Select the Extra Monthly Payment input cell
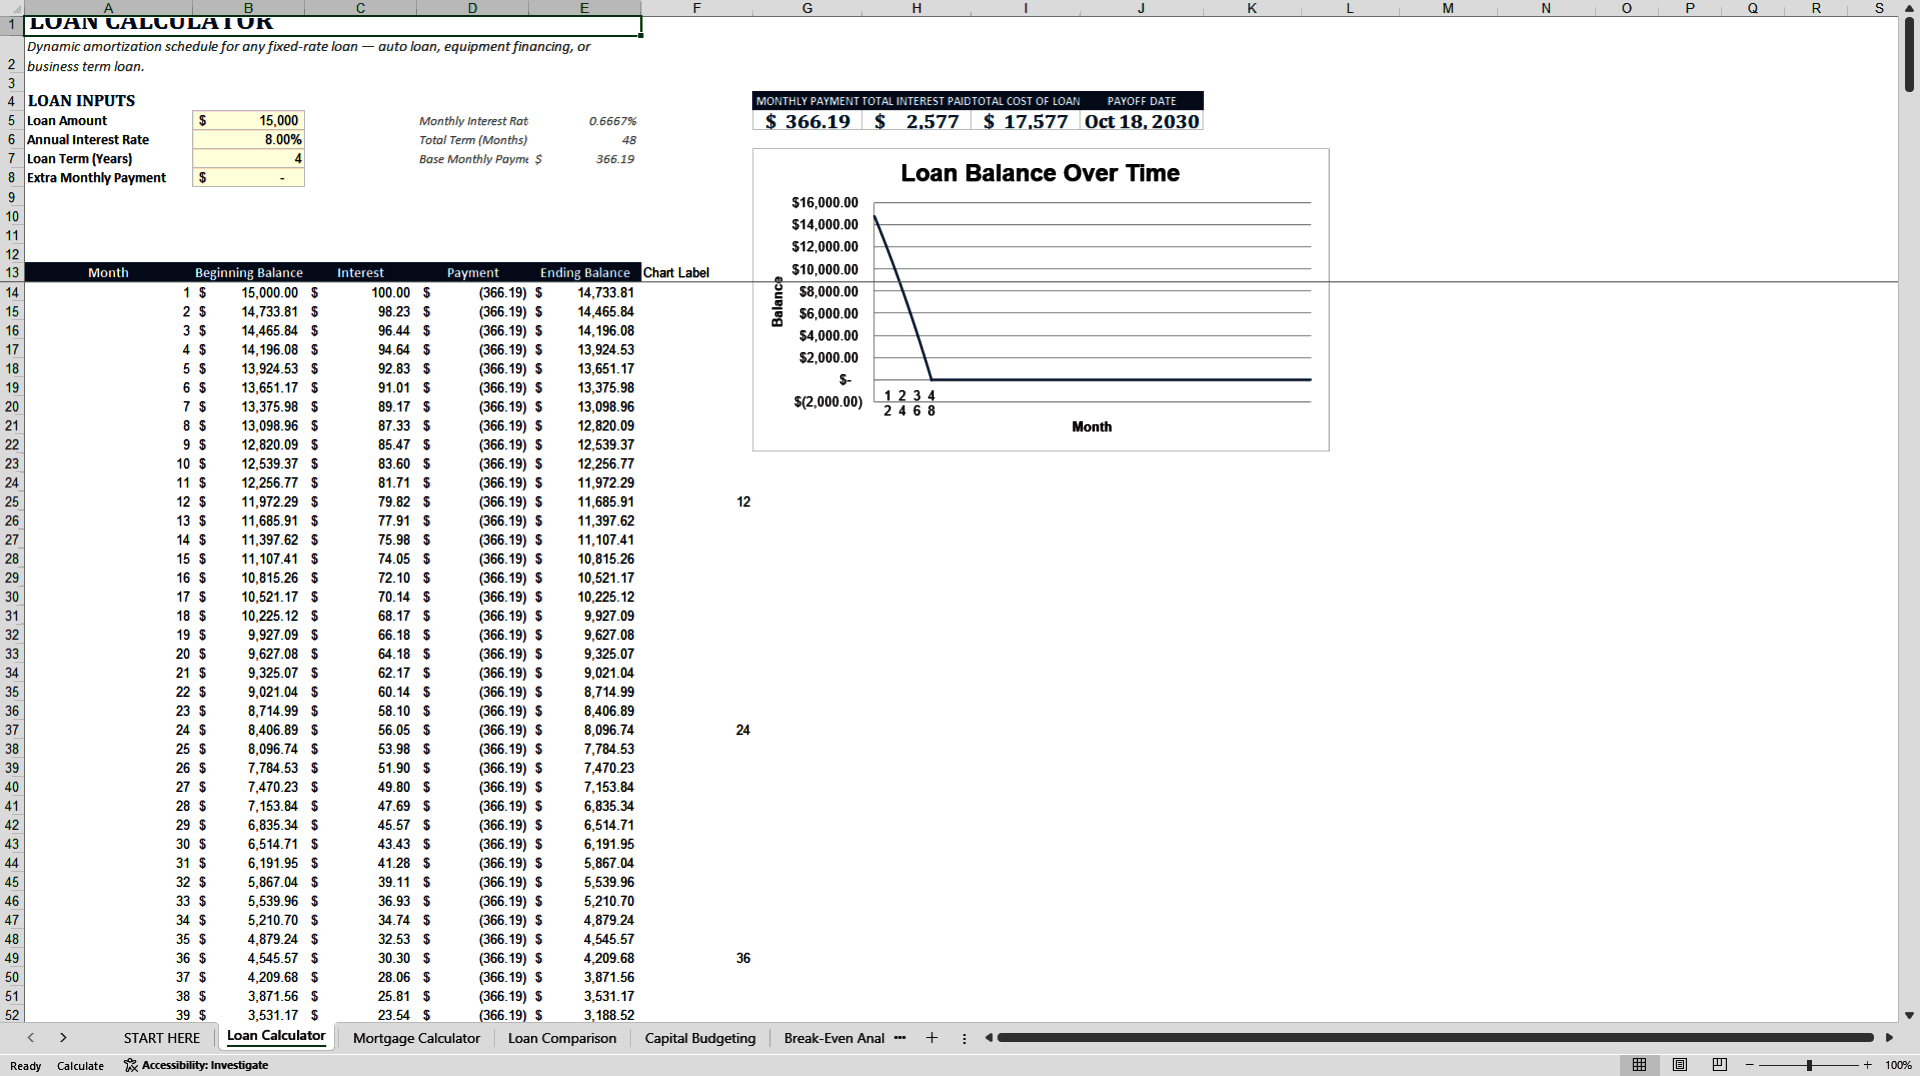1920x1076 pixels. point(248,178)
